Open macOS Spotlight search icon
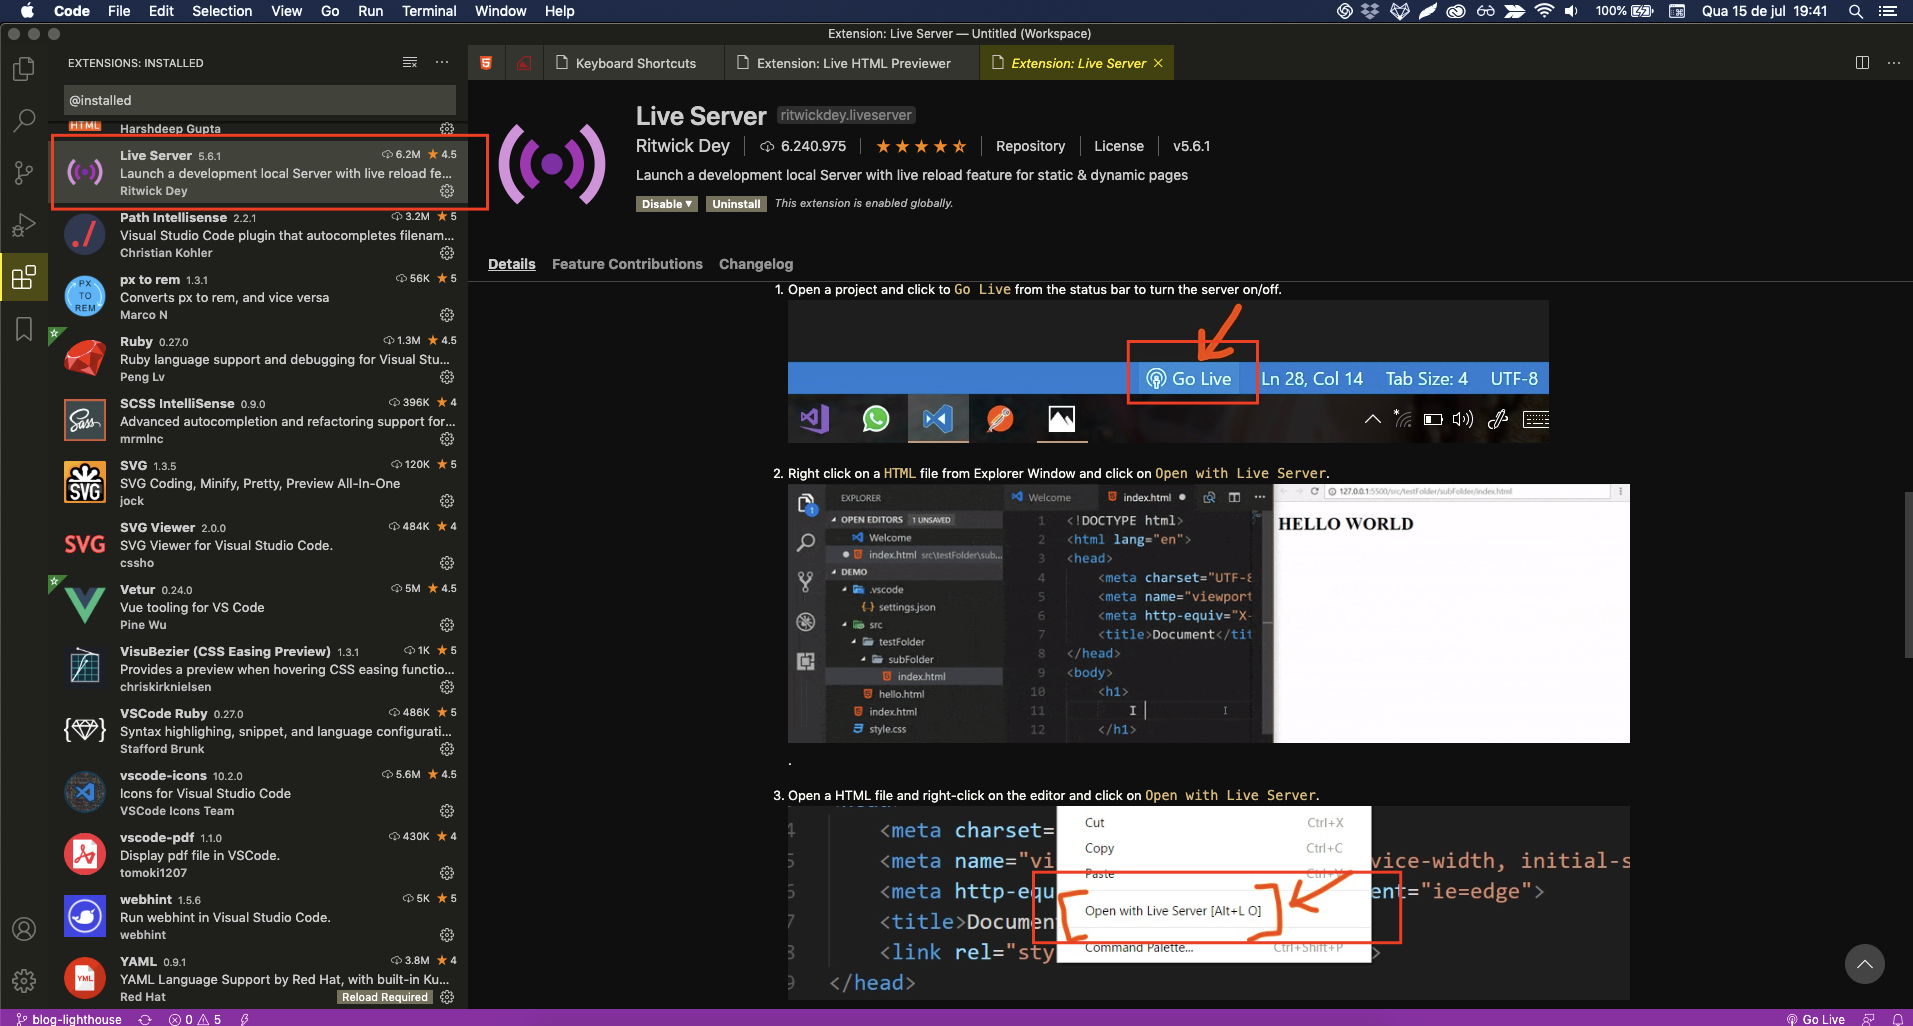The width and height of the screenshot is (1913, 1026). coord(1856,11)
